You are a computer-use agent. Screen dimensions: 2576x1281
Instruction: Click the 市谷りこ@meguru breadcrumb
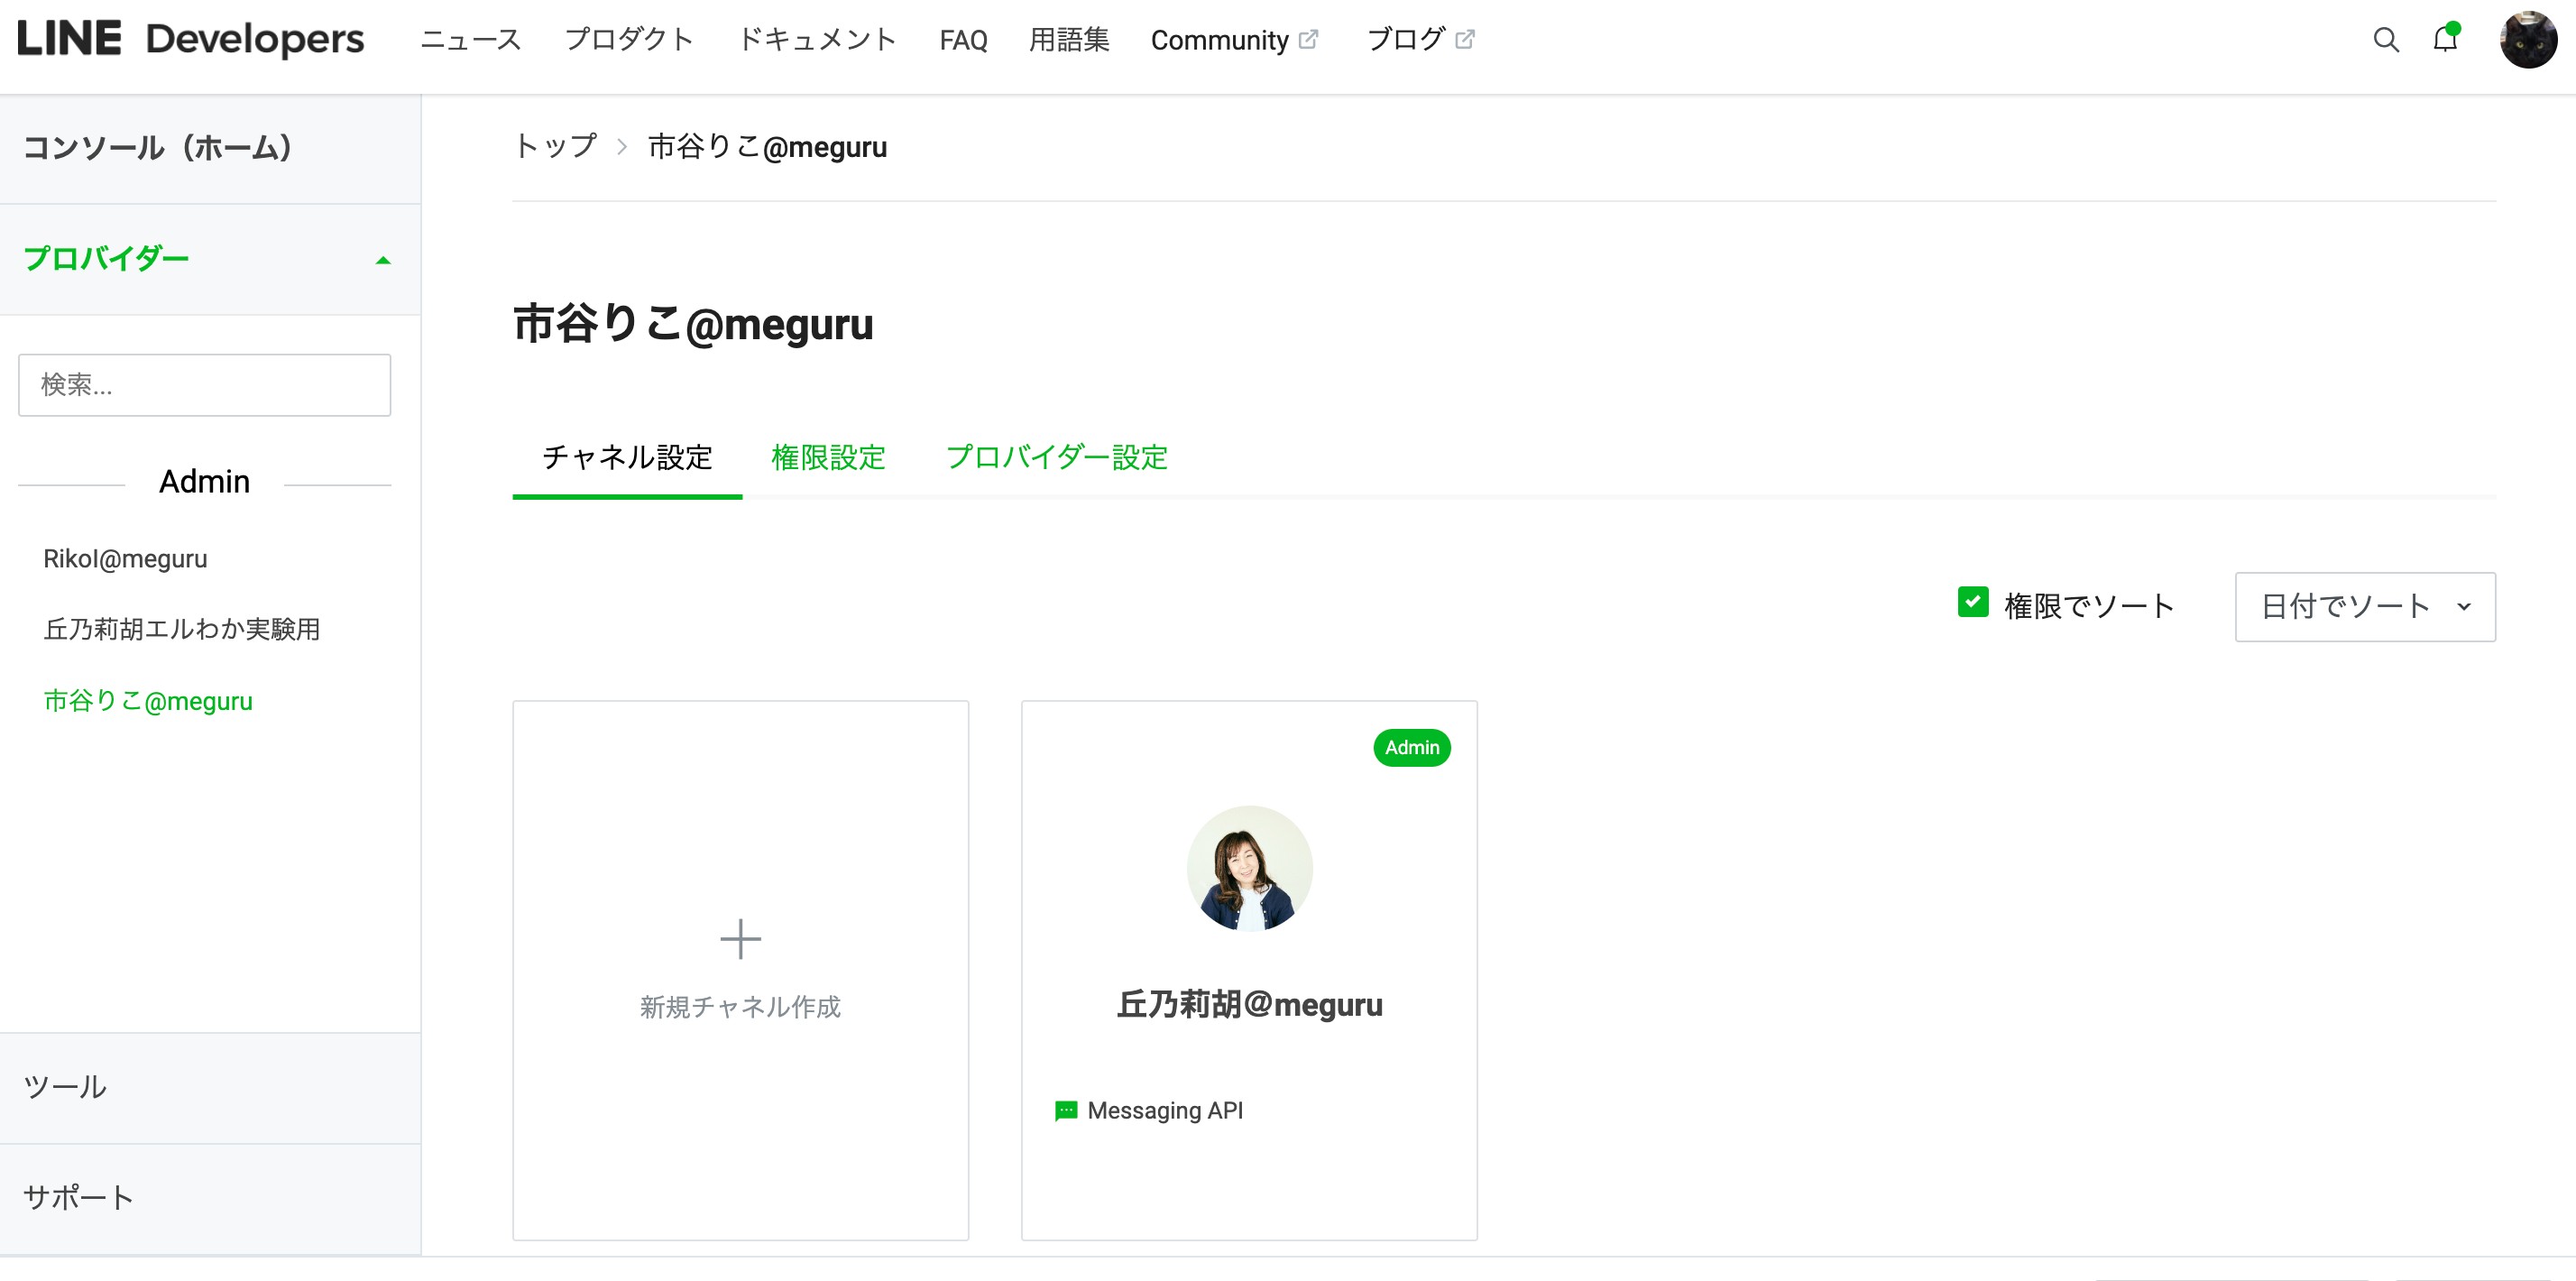pyautogui.click(x=767, y=146)
